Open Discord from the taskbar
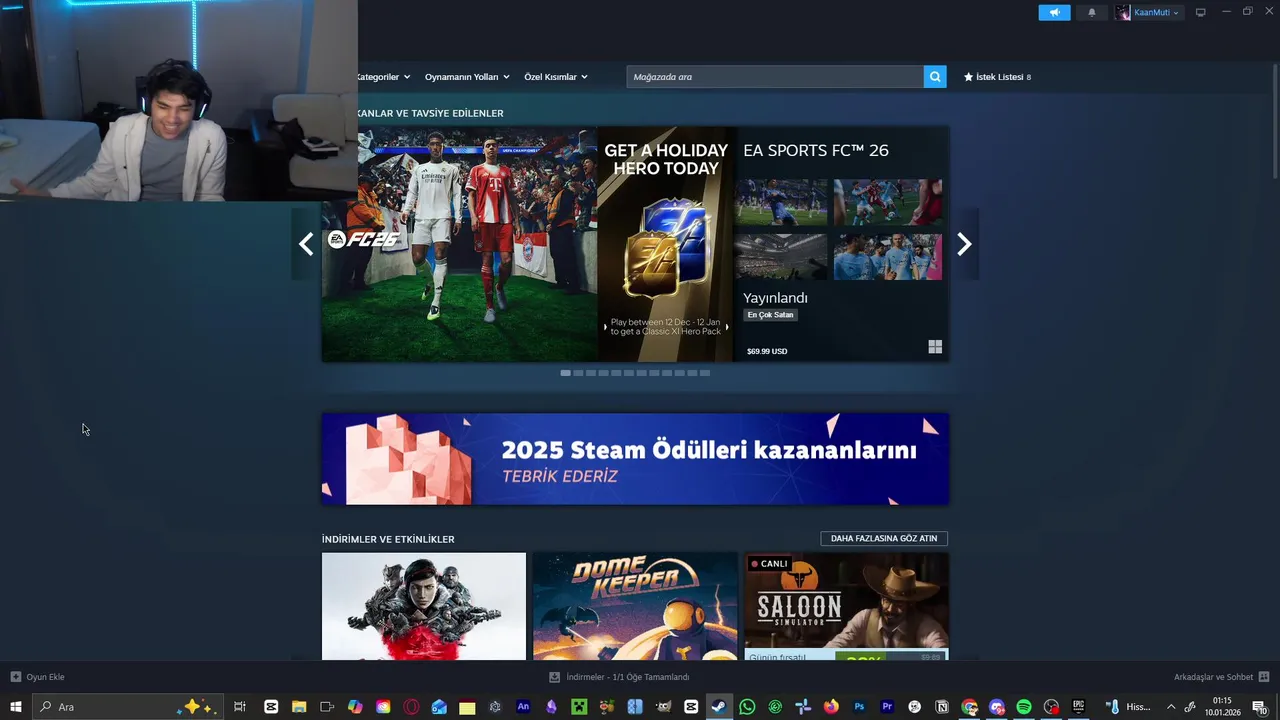This screenshot has height=720, width=1280. (x=997, y=707)
